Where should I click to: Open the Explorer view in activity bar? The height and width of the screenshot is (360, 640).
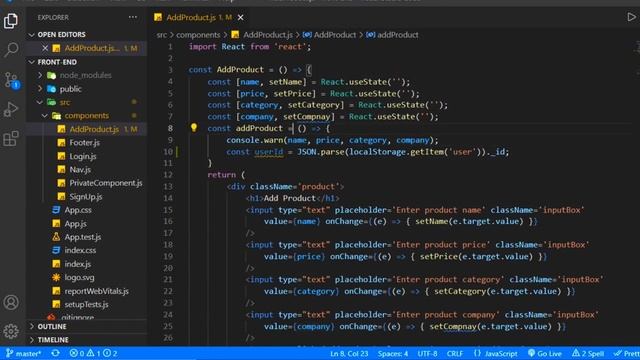(x=11, y=20)
